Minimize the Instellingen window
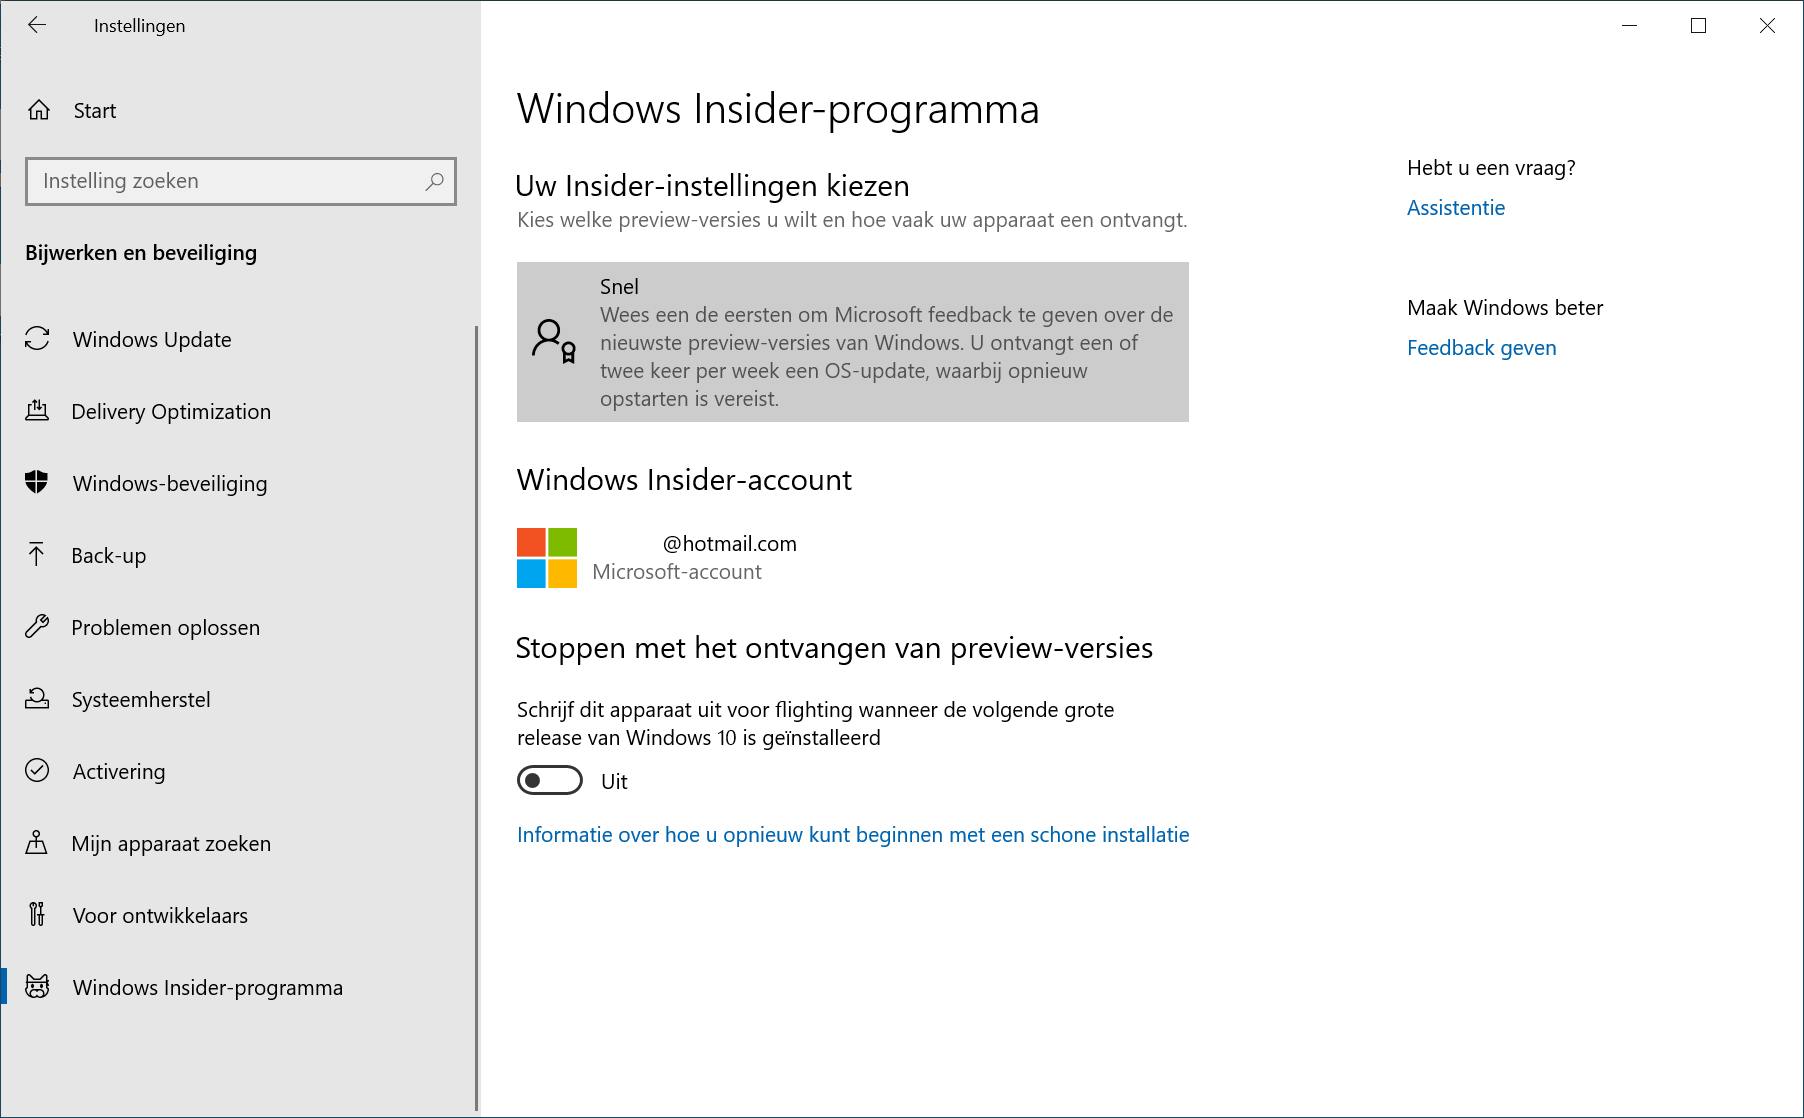Screen dimensions: 1804x1118 tap(1630, 26)
